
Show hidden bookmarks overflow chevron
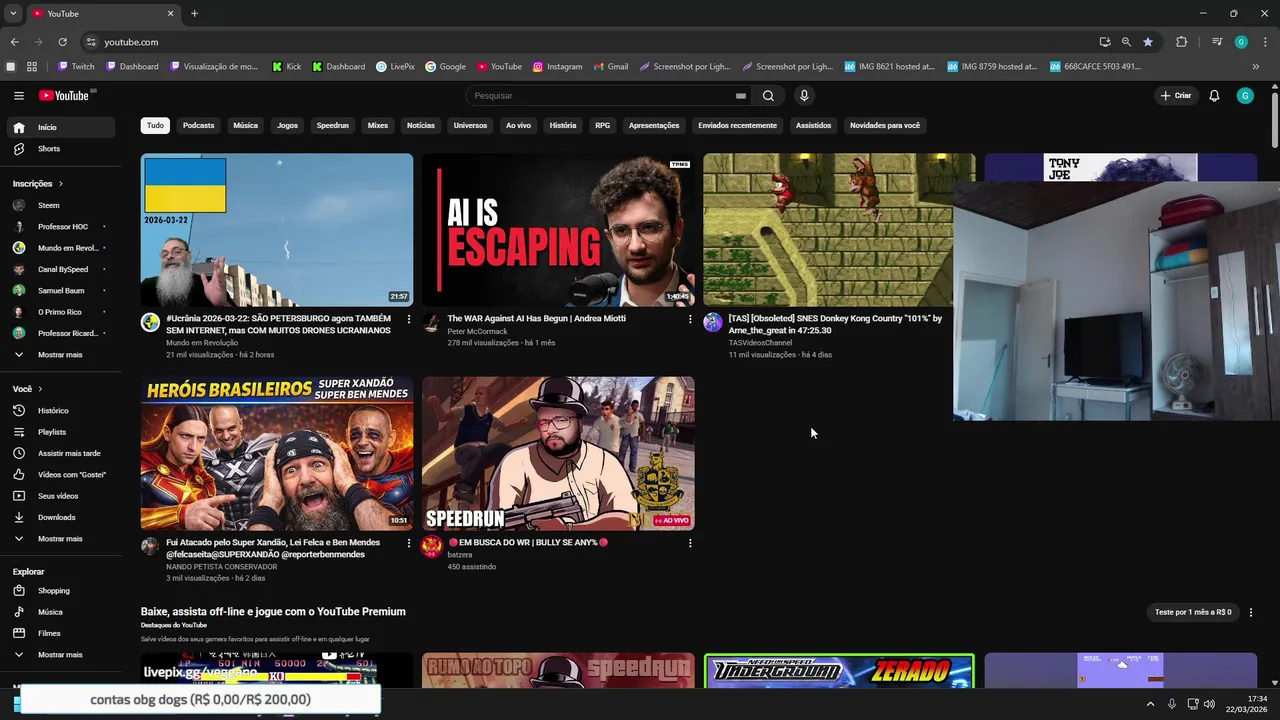click(x=1256, y=67)
